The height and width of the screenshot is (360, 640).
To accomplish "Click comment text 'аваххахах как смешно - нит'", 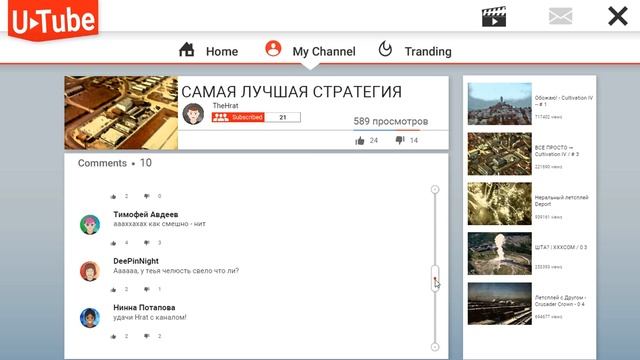I will [x=160, y=224].
